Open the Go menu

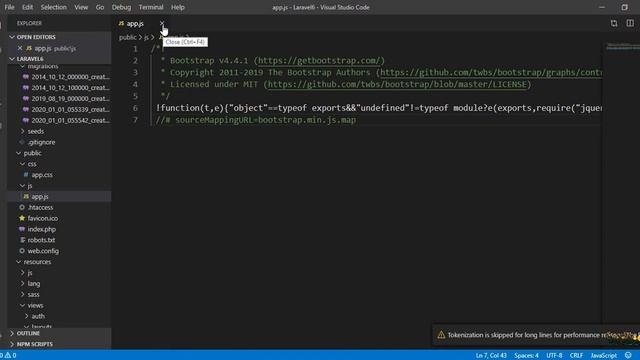[x=100, y=7]
